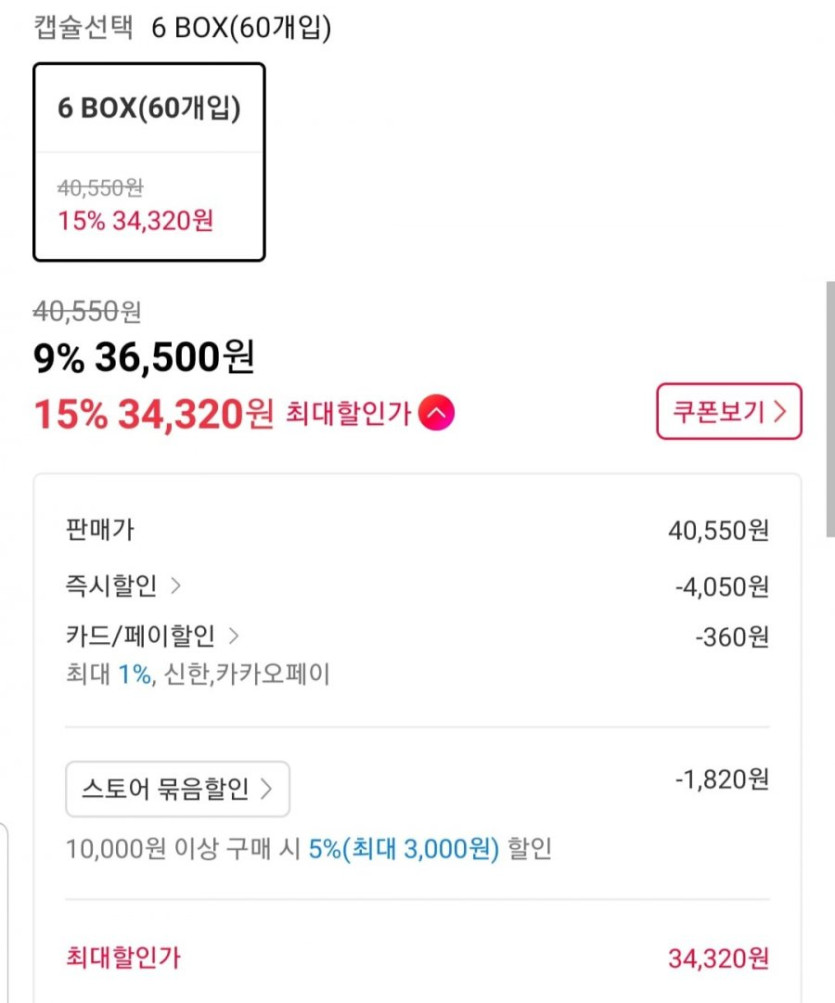
Task: Click the 9% 36,500원 price text
Action: 145,357
